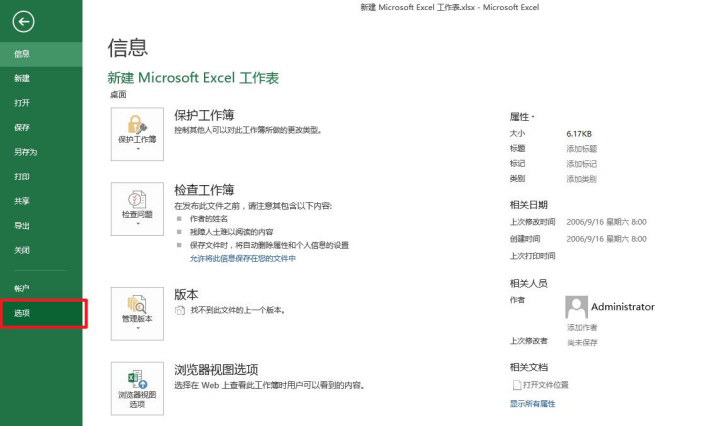Image resolution: width=719 pixels, height=426 pixels.
Task: Click the 残障人士难以阅读的内容 list item
Action: [x=232, y=232]
